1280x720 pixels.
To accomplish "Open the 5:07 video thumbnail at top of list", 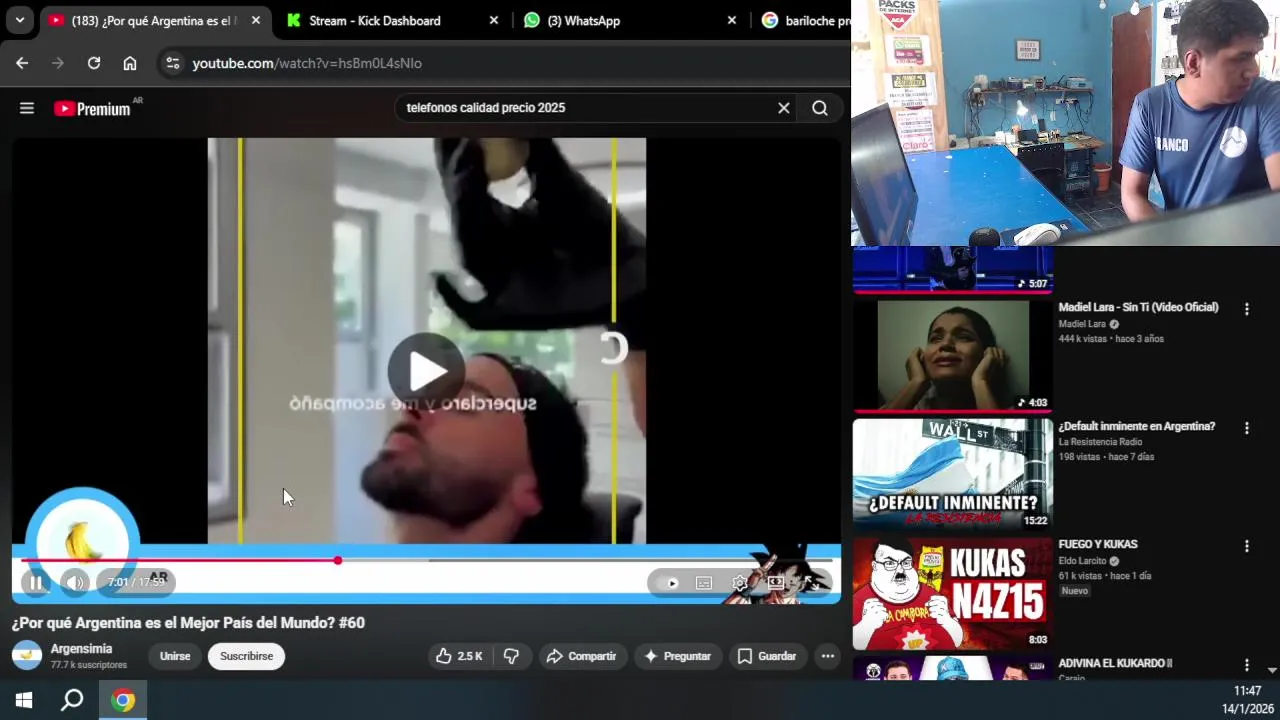I will click(x=953, y=270).
